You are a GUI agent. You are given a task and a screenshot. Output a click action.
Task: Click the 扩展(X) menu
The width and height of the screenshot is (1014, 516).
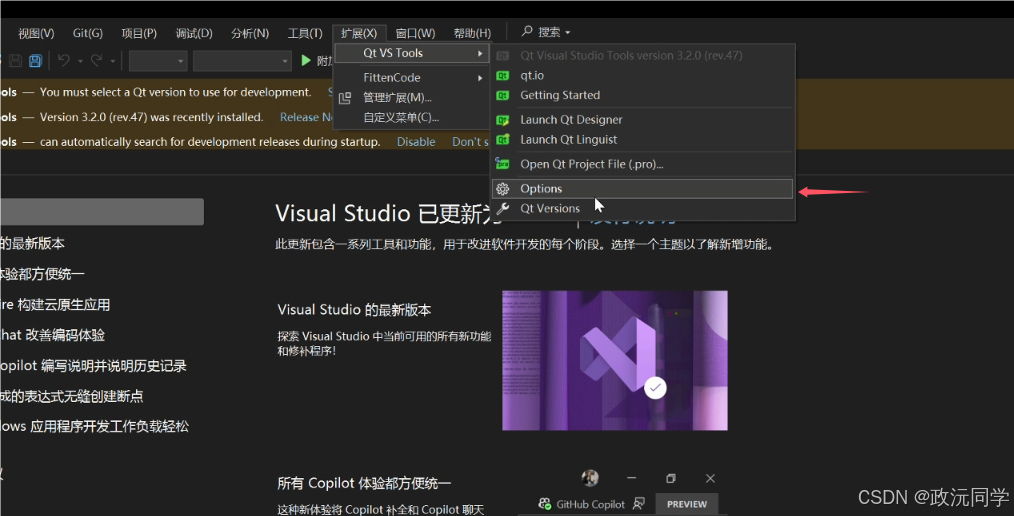(359, 34)
